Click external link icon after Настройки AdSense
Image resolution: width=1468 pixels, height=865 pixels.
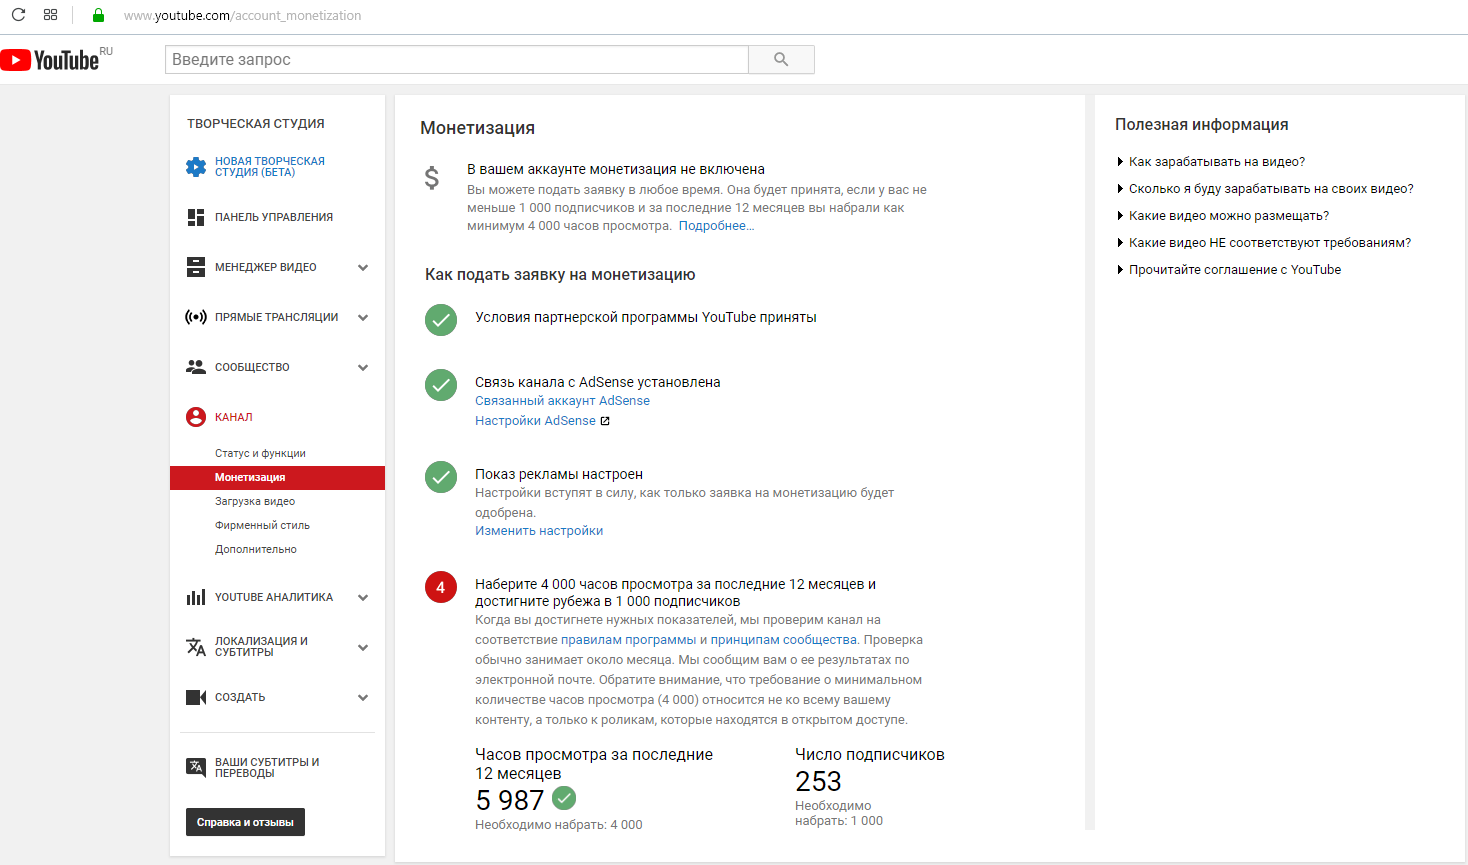coord(605,421)
